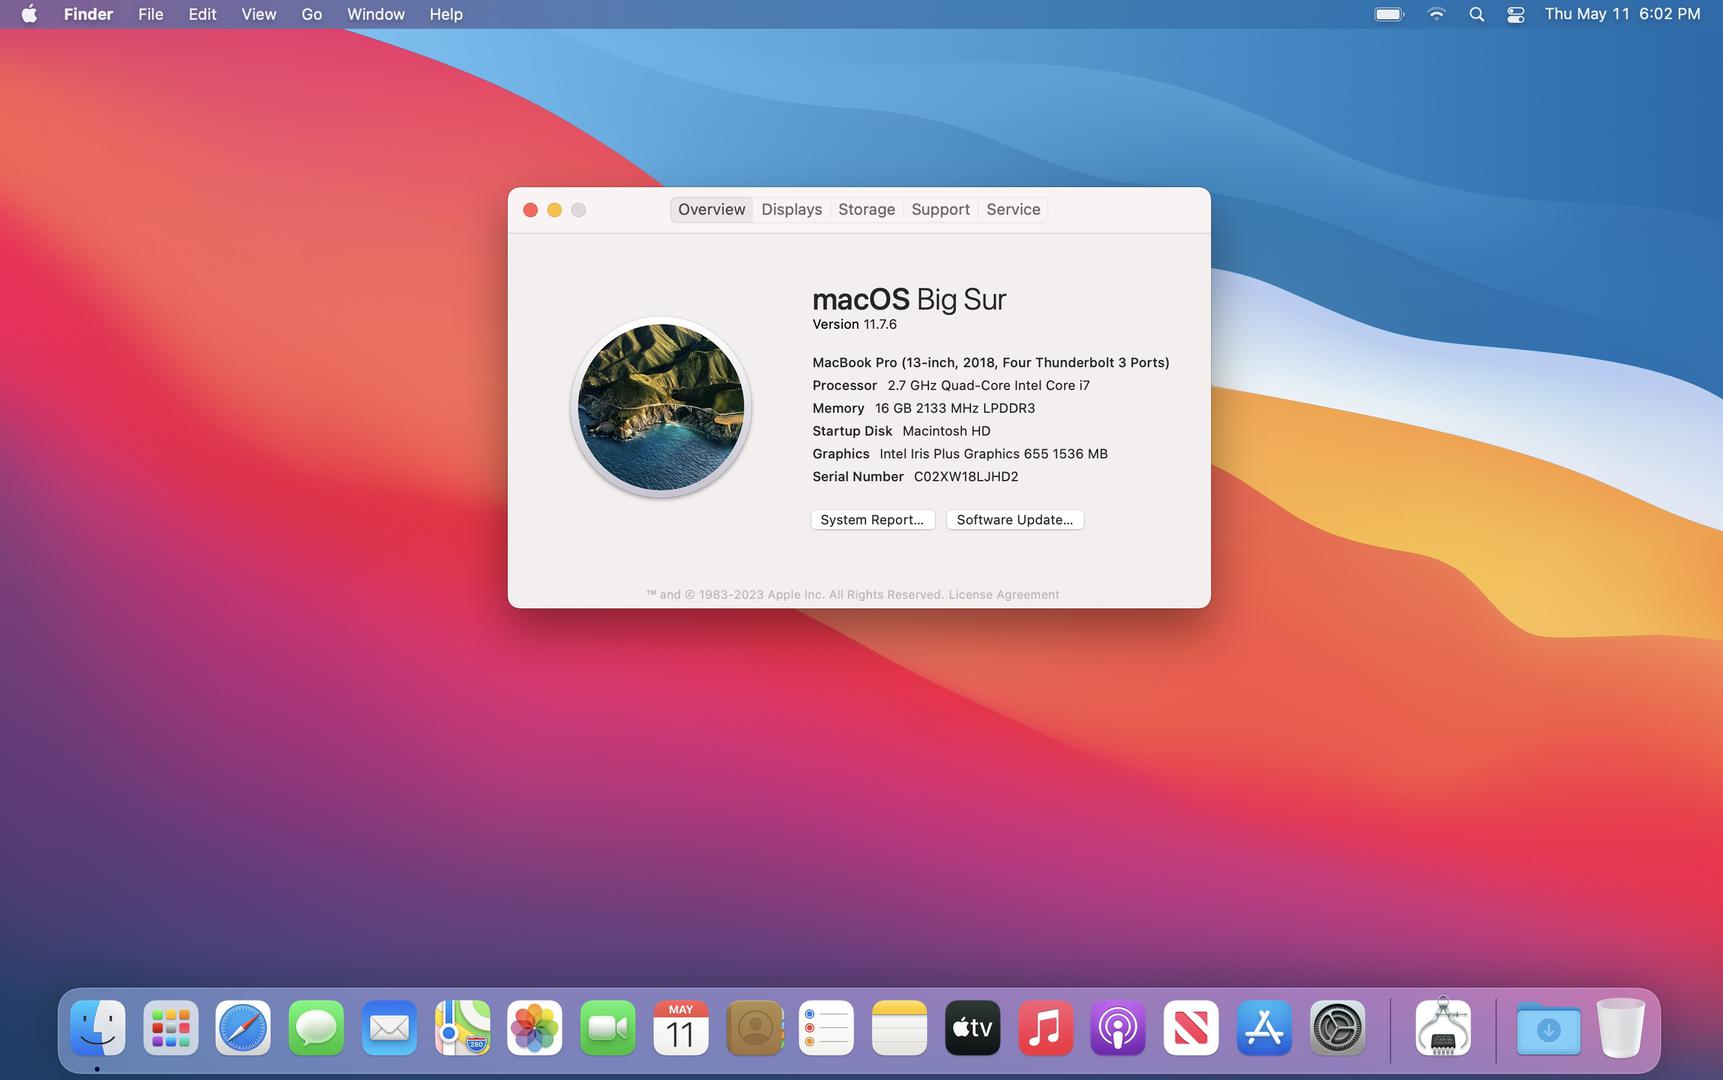Screen dimensions: 1723x1080
Task: Open the License Agreement link
Action: point(1003,595)
